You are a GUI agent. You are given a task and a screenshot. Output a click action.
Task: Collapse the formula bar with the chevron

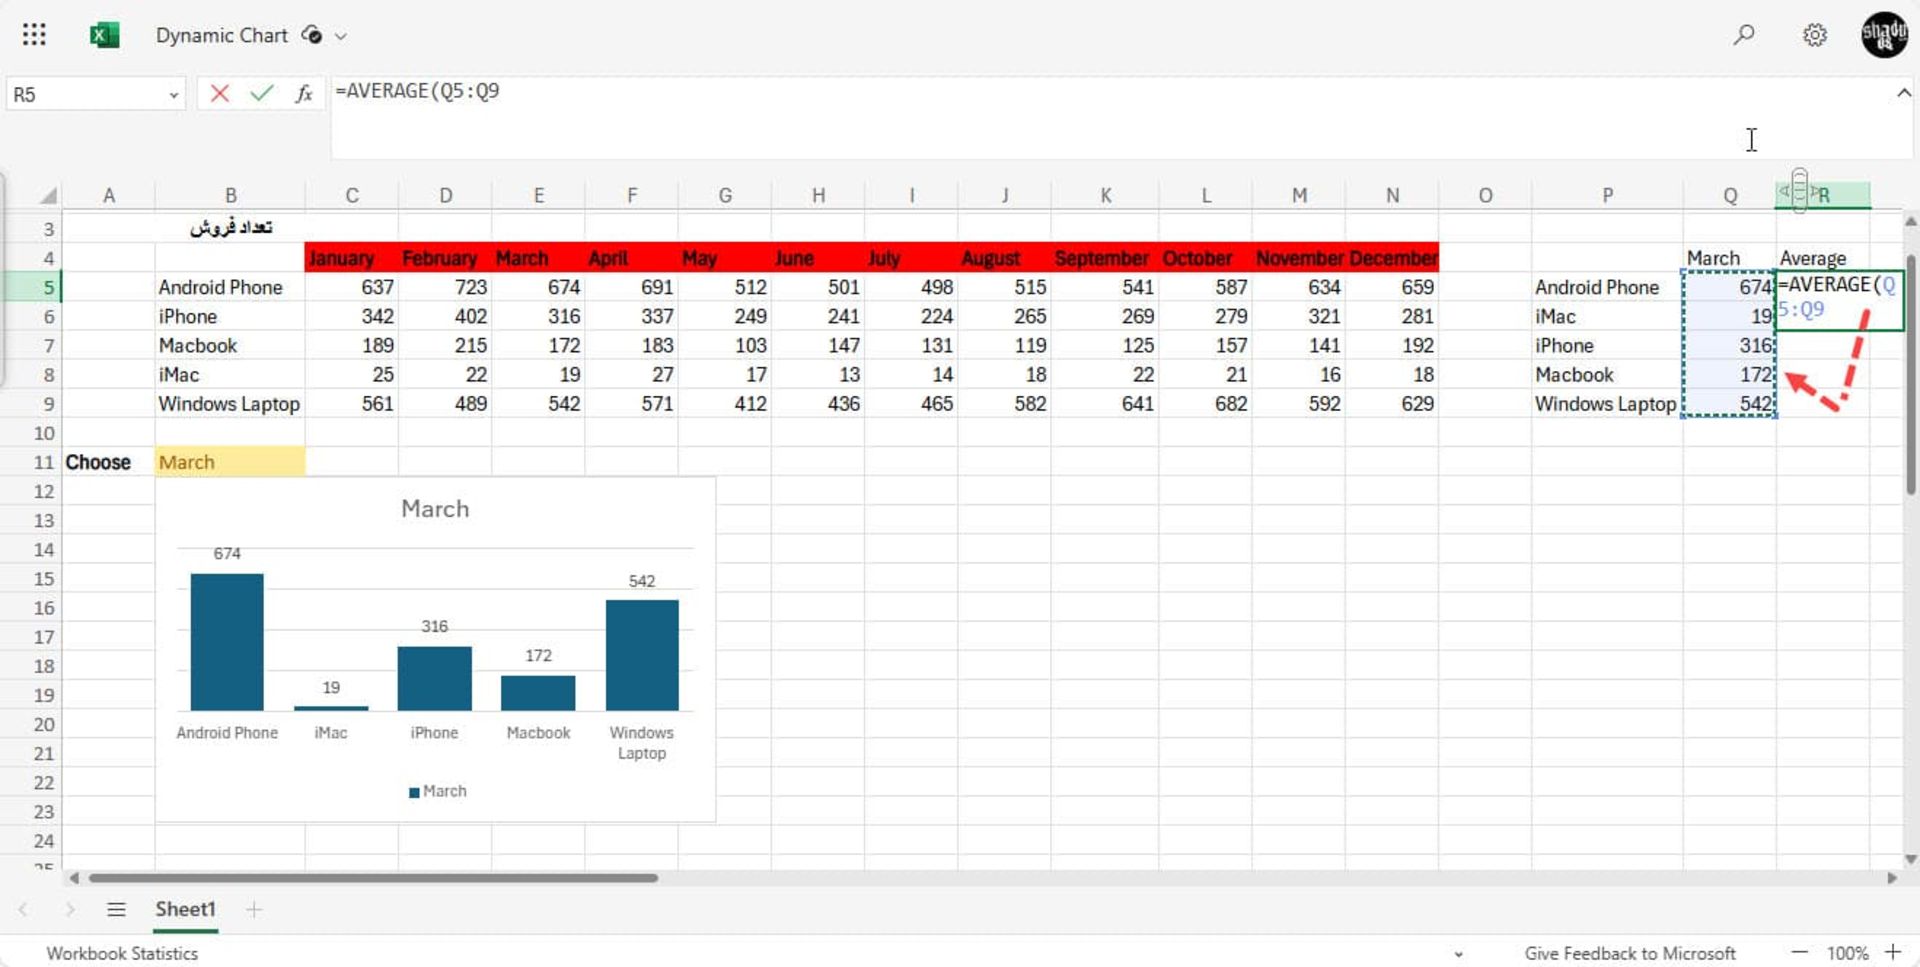click(x=1903, y=93)
